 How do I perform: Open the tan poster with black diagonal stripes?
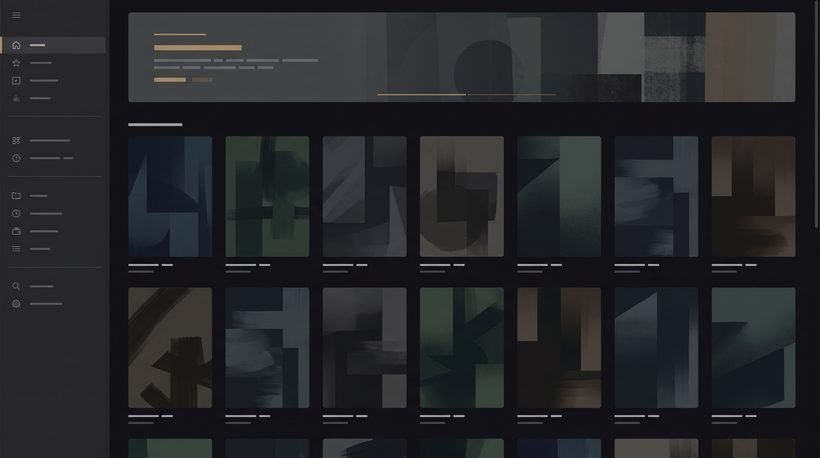pos(170,348)
